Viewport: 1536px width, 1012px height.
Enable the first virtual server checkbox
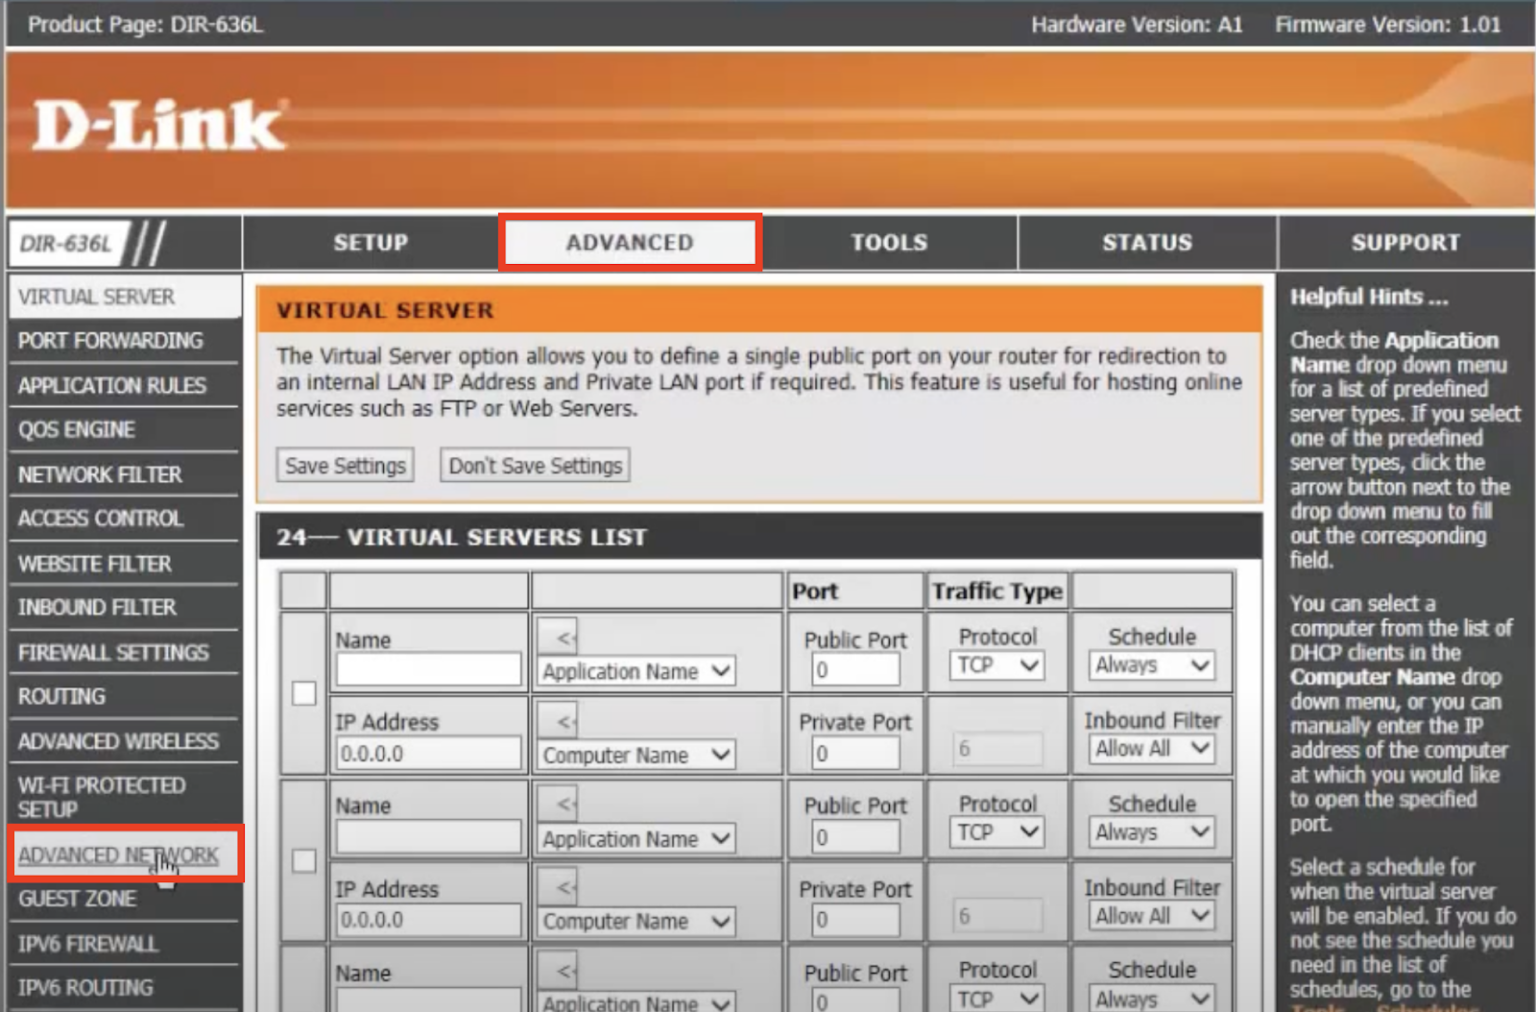tap(304, 693)
